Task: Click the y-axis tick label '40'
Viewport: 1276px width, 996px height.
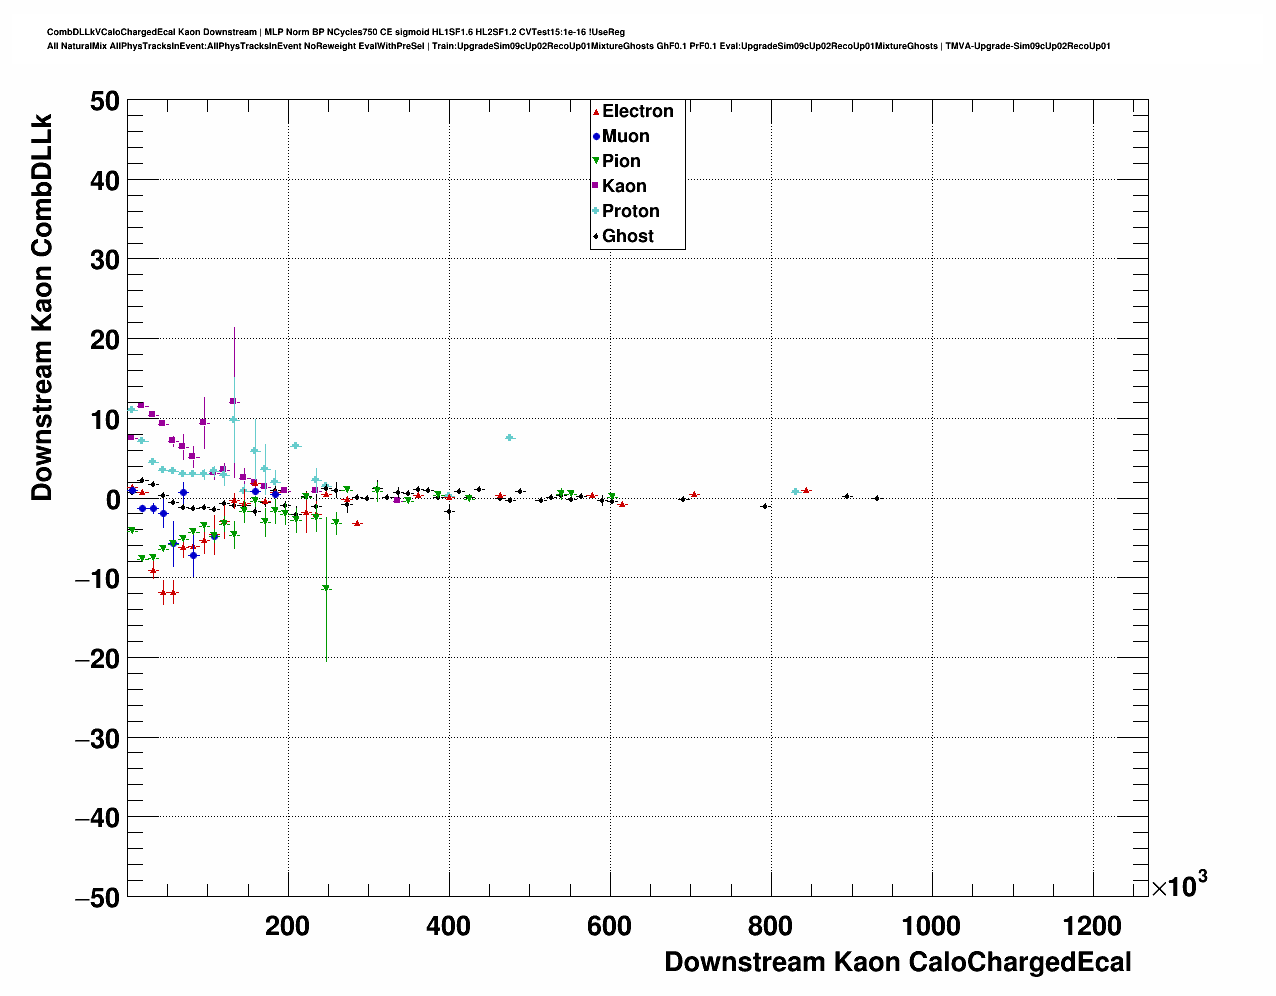Action: click(106, 181)
